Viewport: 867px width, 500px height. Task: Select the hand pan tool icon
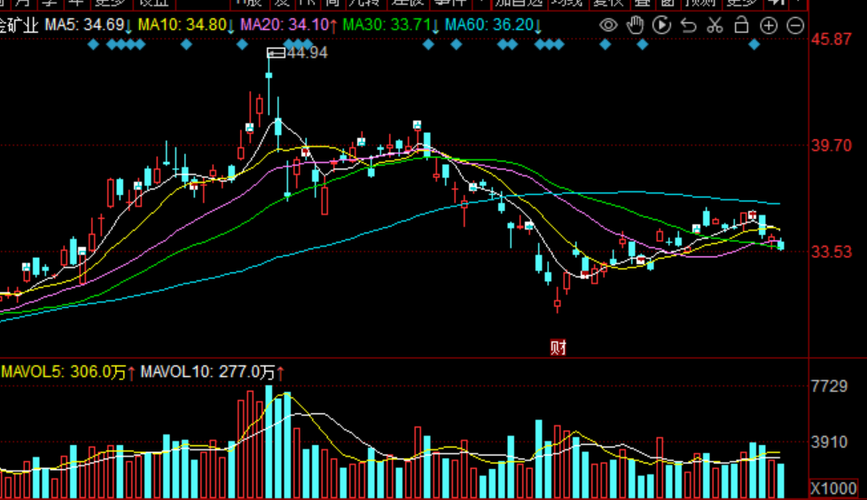pos(635,25)
